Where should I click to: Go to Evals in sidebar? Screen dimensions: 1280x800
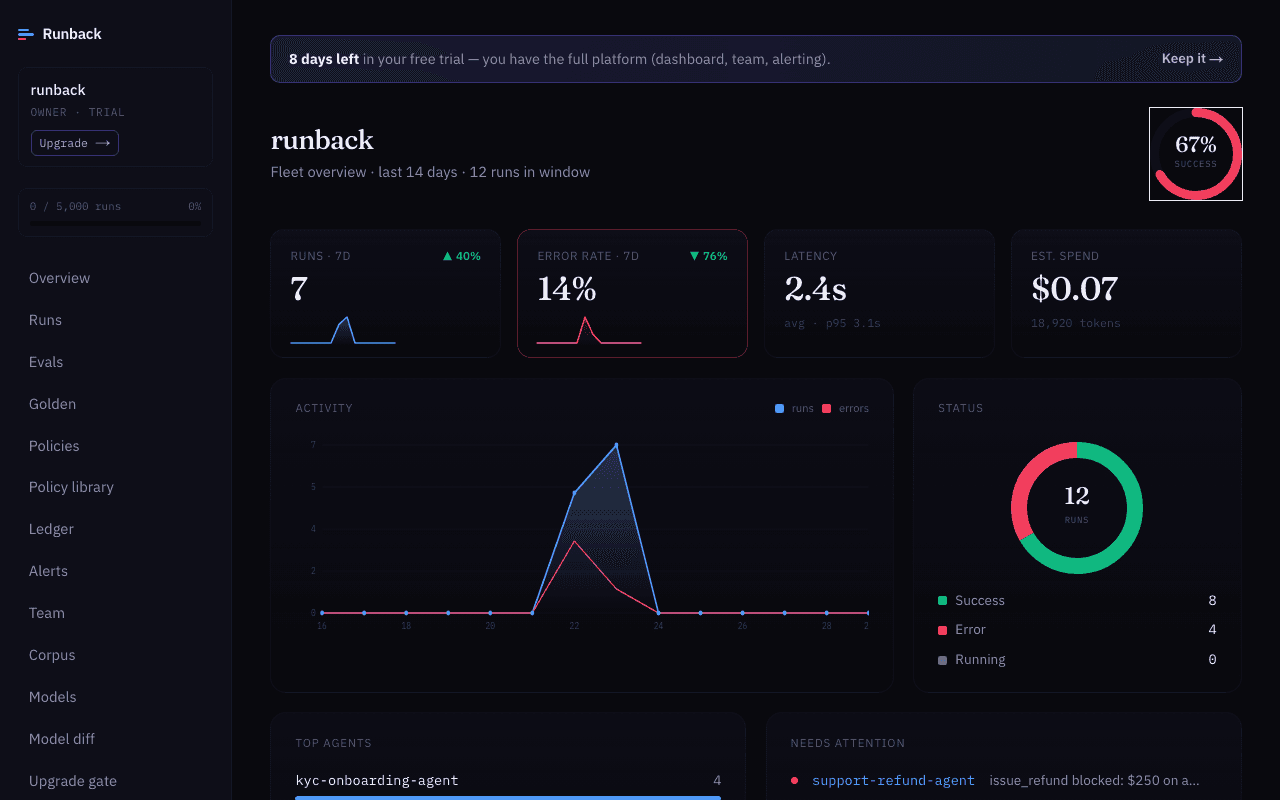(x=46, y=362)
